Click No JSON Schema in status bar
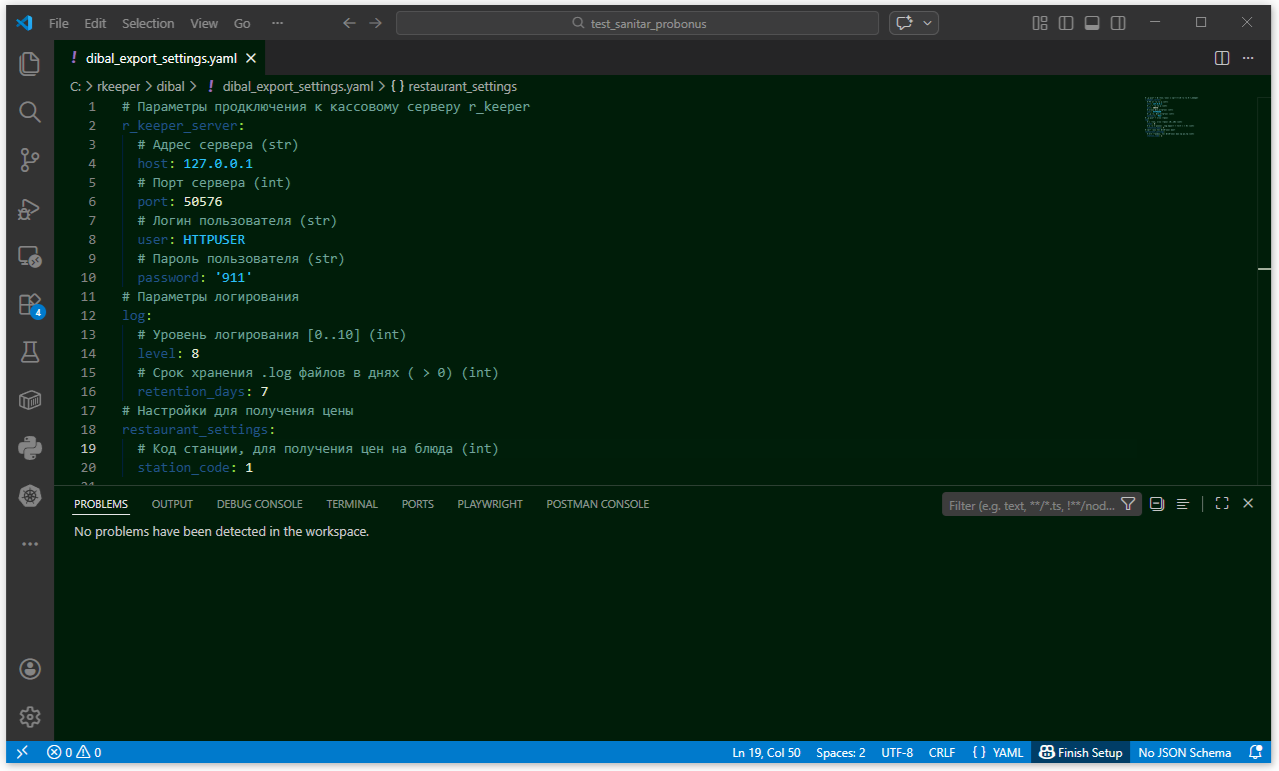This screenshot has height=771, width=1279. 1184,752
